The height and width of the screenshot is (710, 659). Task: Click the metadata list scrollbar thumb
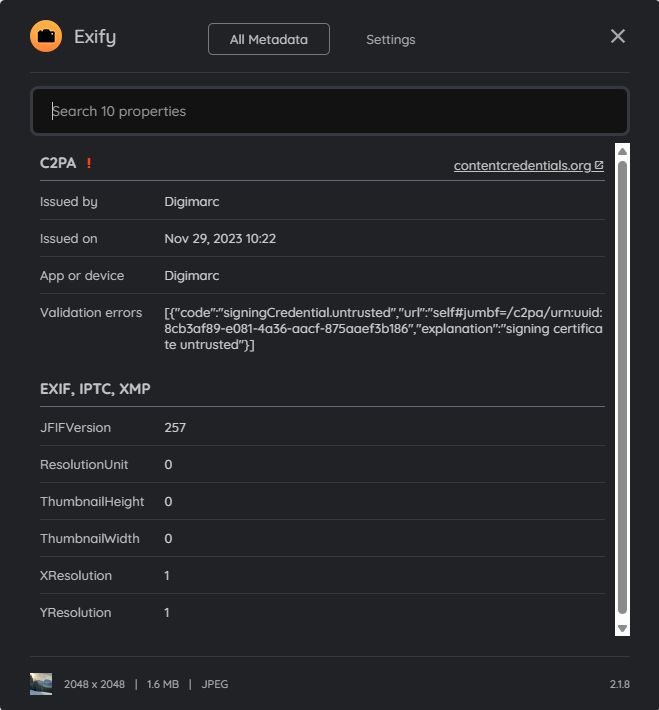[x=622, y=387]
